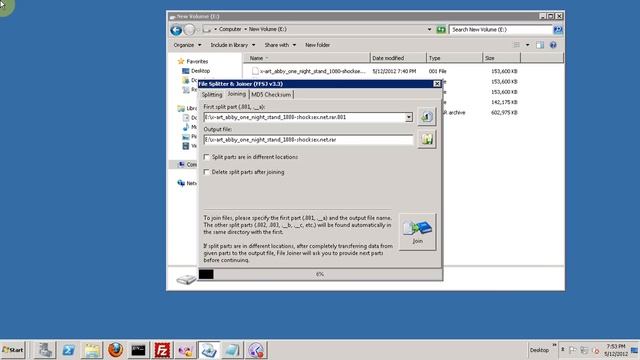Open Windows Explorer from the taskbar

coord(92,350)
